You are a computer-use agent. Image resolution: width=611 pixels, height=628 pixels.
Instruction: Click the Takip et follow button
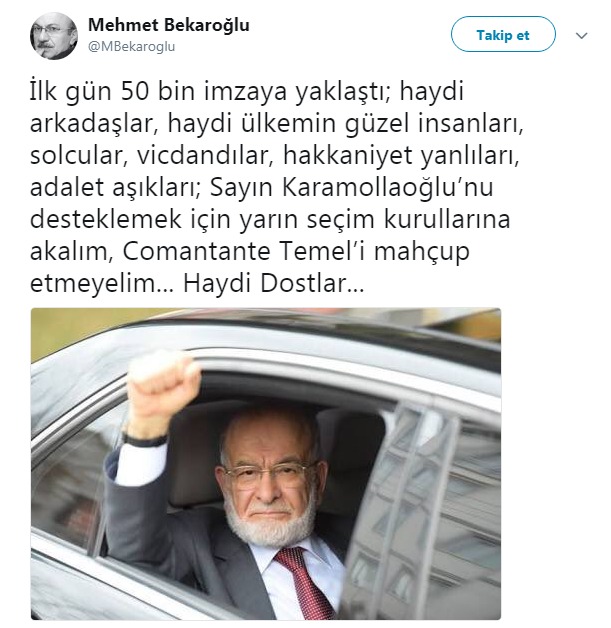click(x=503, y=34)
